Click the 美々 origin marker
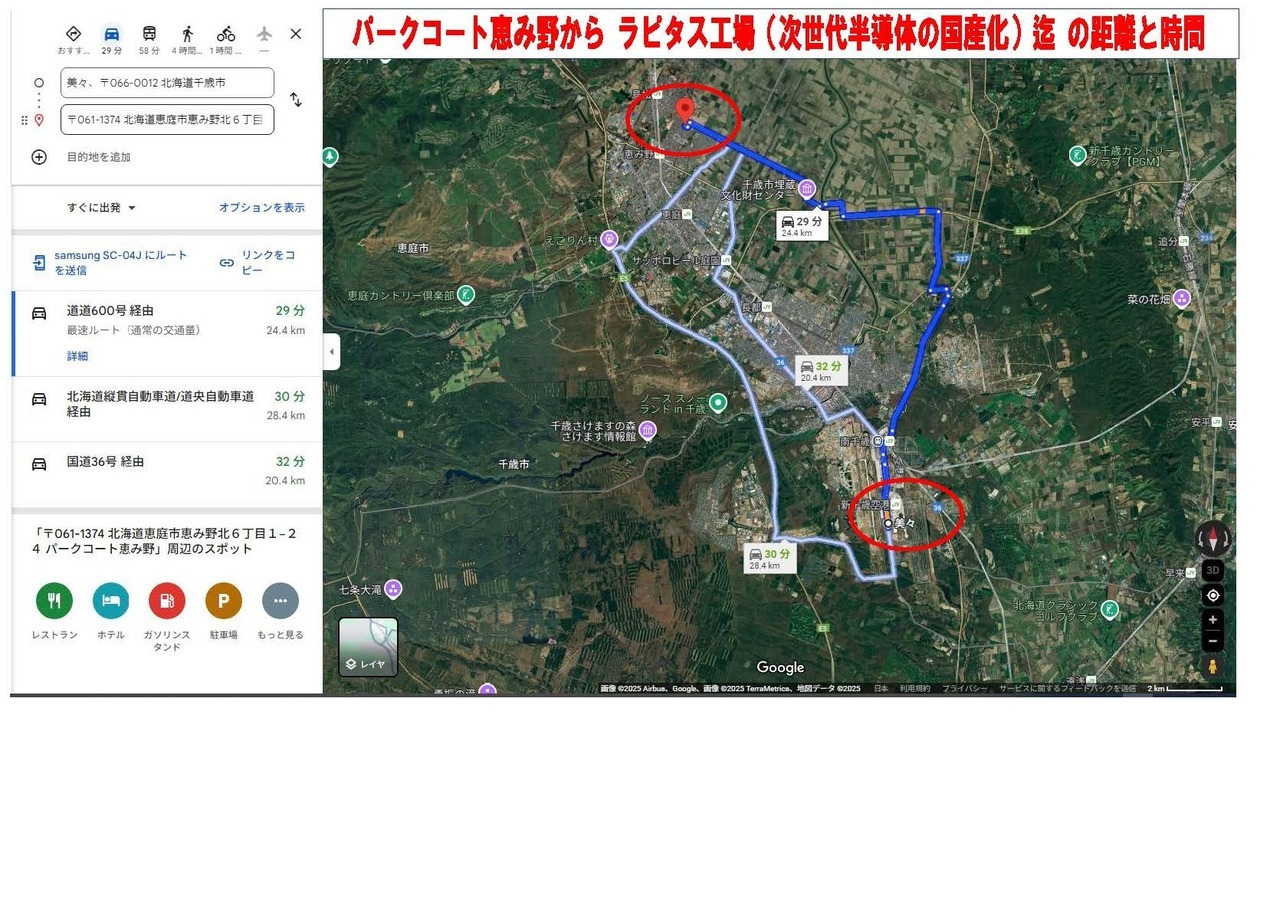 (887, 523)
